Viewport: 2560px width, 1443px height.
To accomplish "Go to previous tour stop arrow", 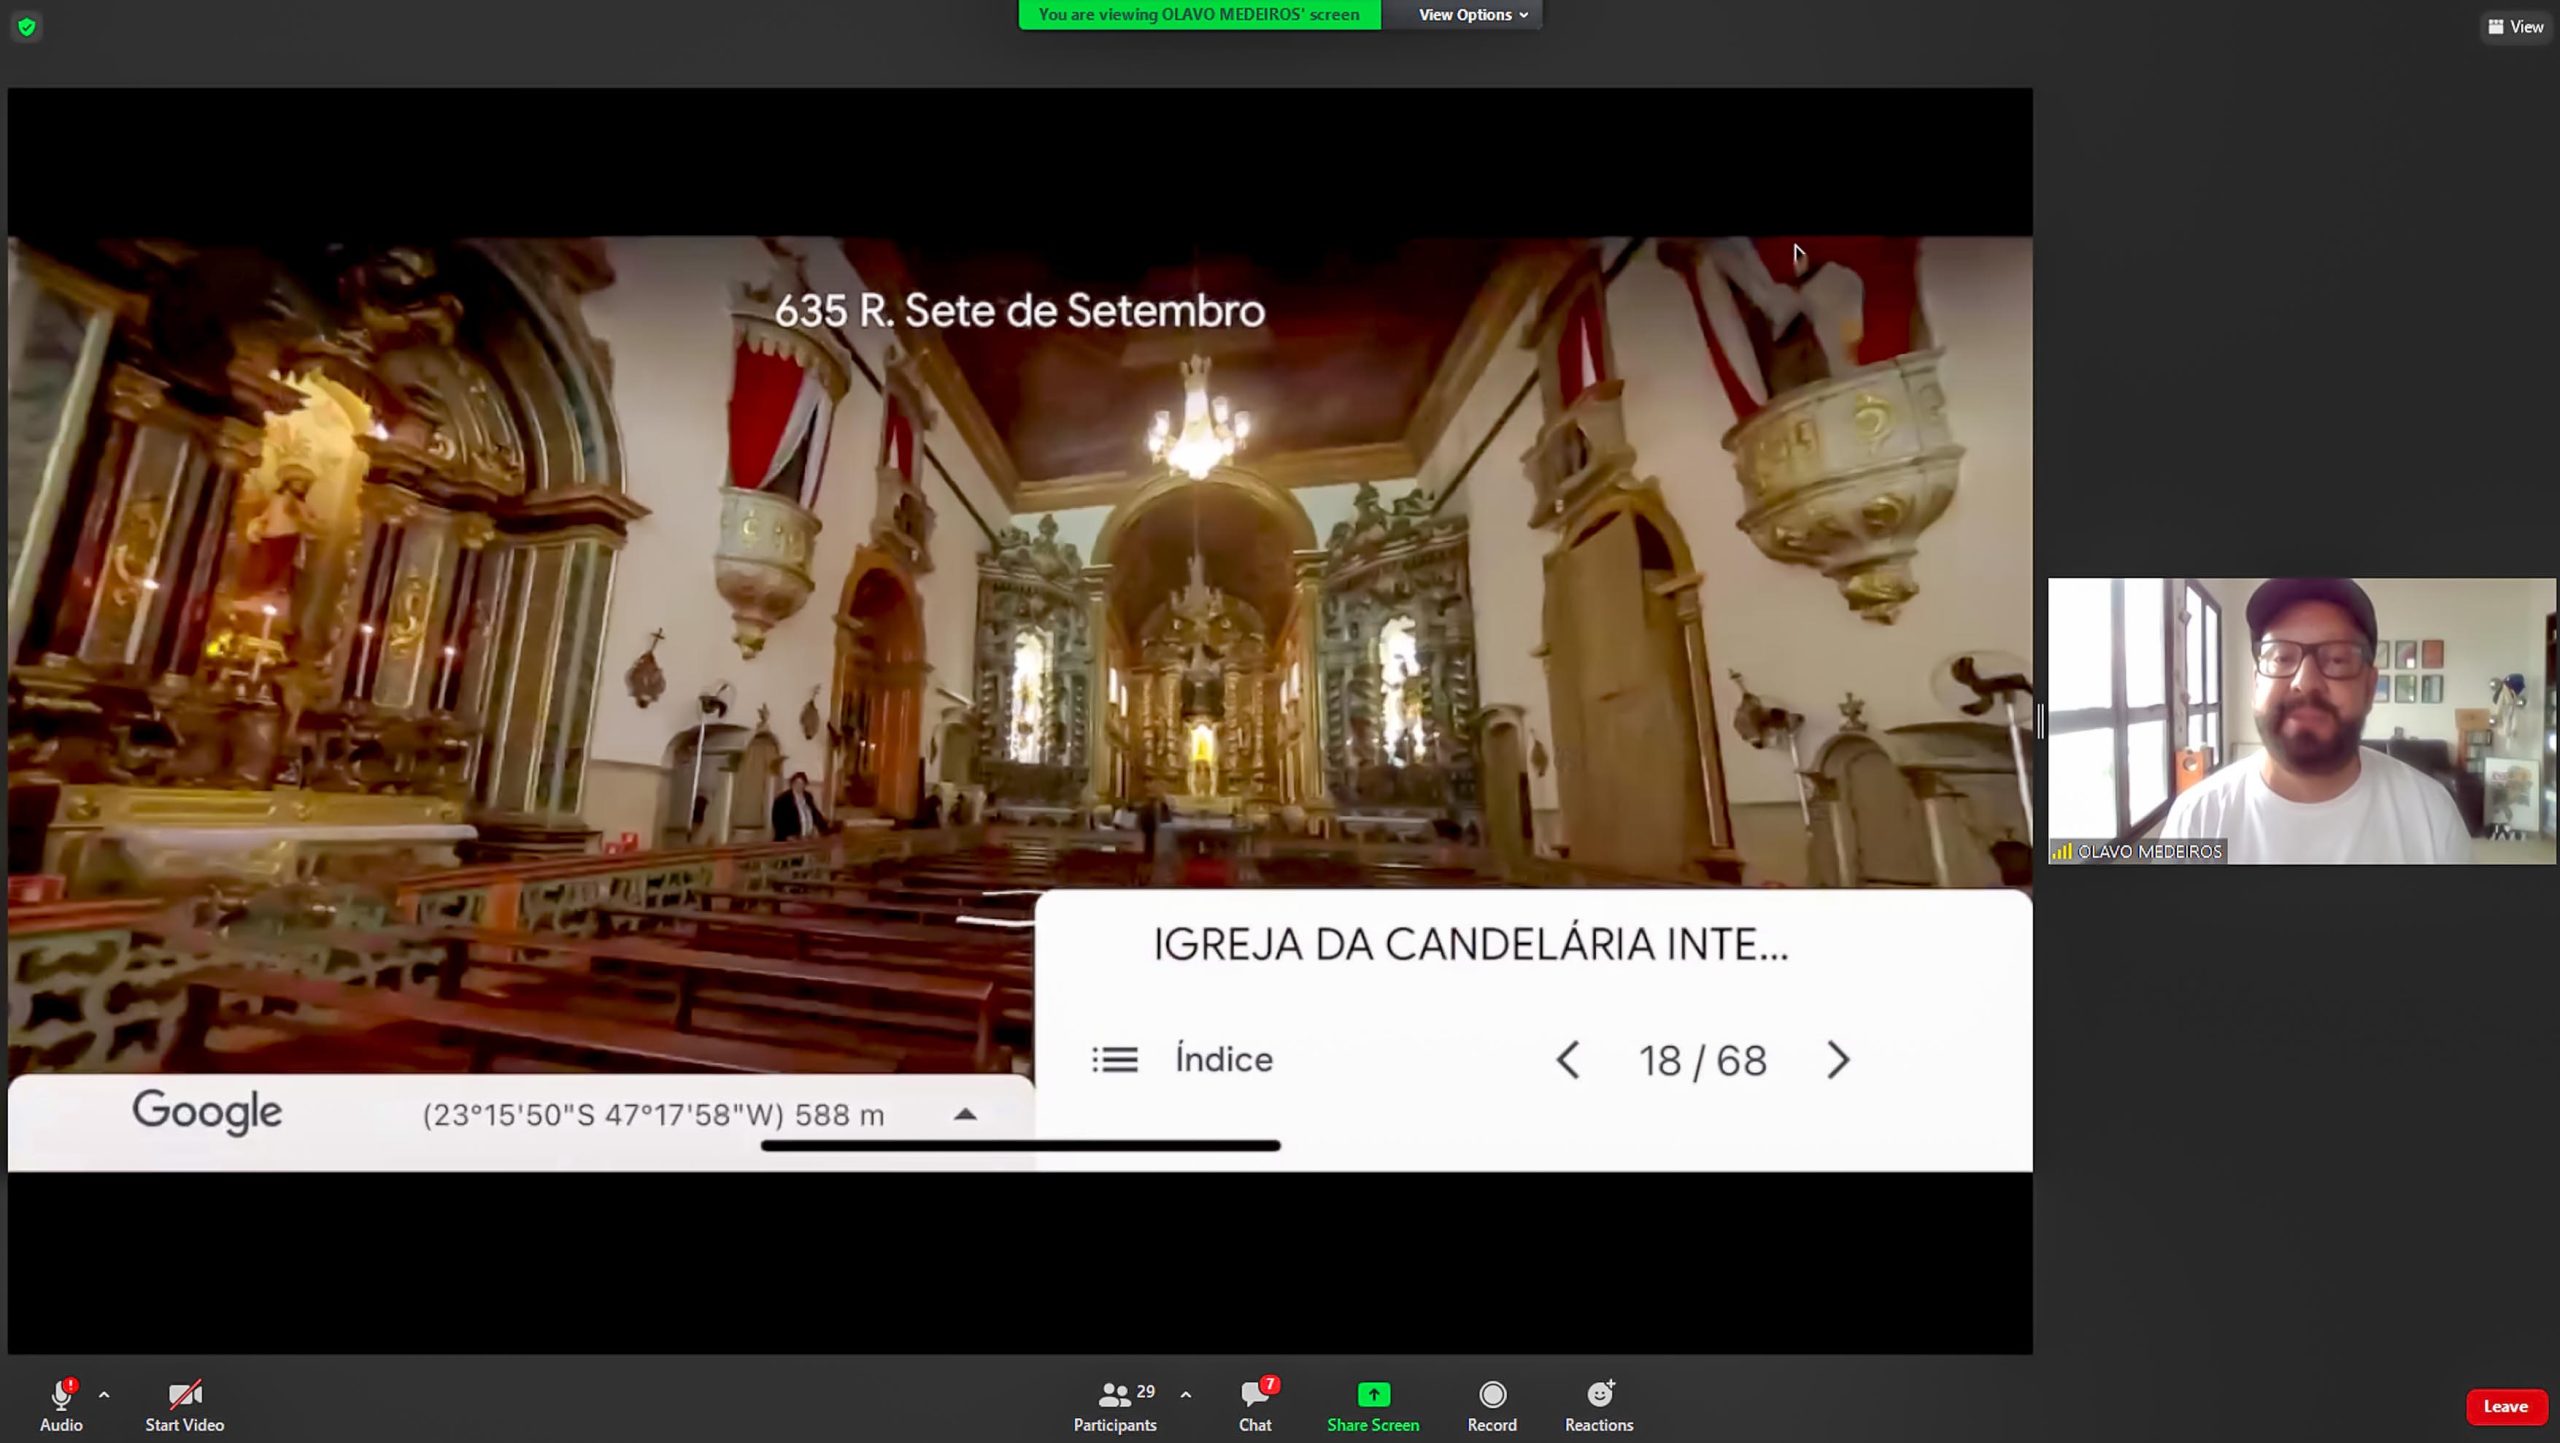I will (1568, 1060).
